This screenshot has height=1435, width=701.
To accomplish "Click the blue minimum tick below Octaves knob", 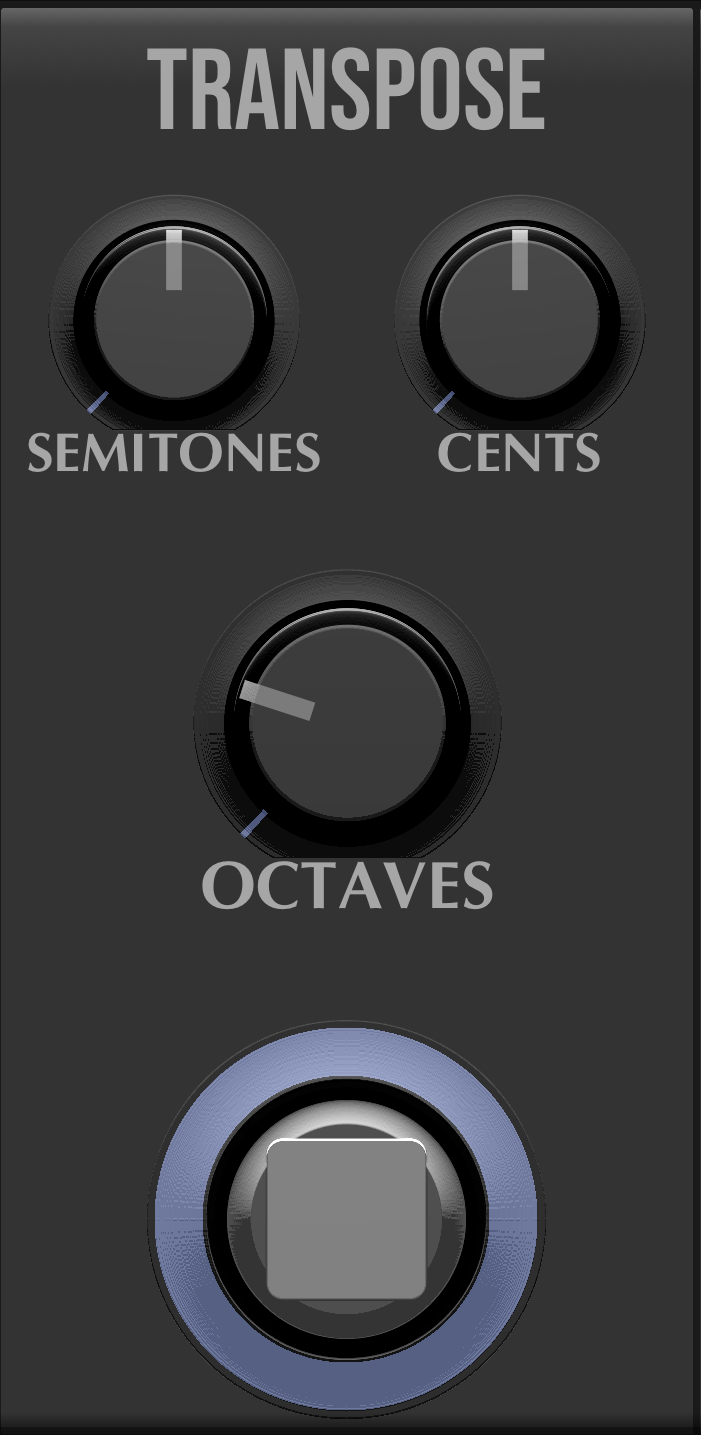I will click(x=255, y=823).
